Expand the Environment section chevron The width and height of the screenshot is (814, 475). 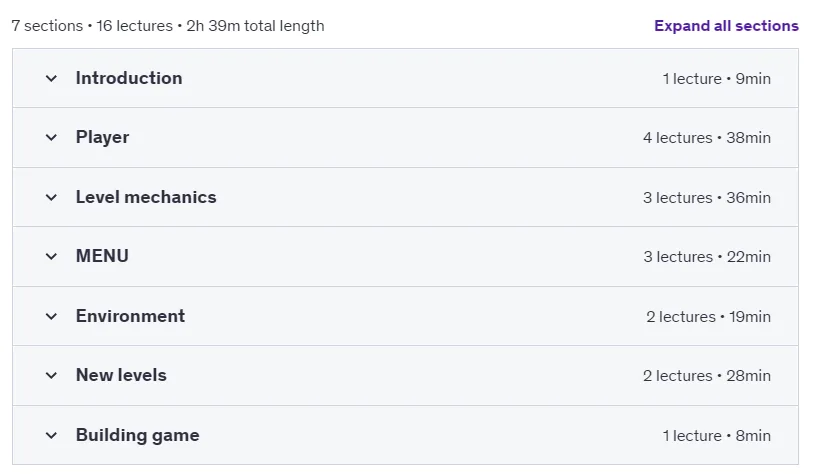point(51,316)
